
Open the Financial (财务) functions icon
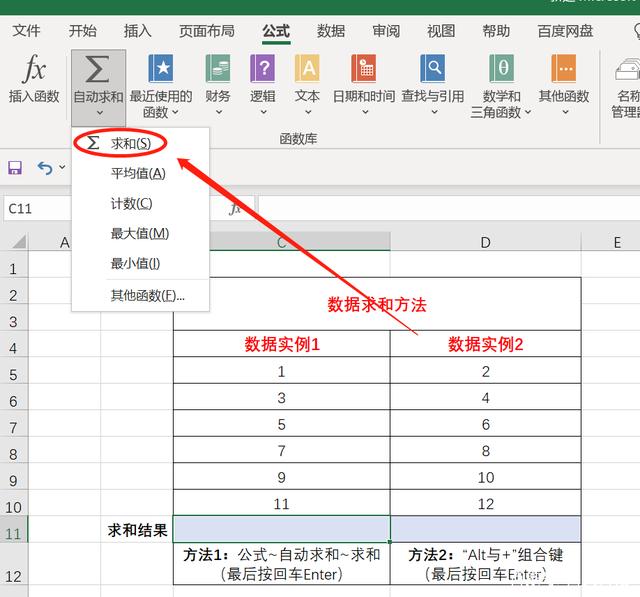[x=218, y=69]
